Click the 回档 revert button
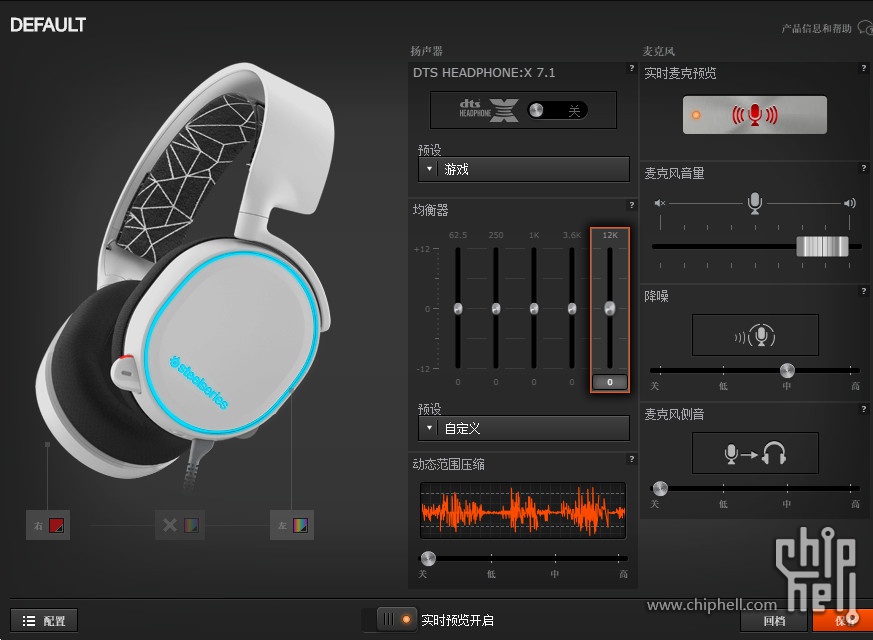This screenshot has width=873, height=640. [x=774, y=621]
